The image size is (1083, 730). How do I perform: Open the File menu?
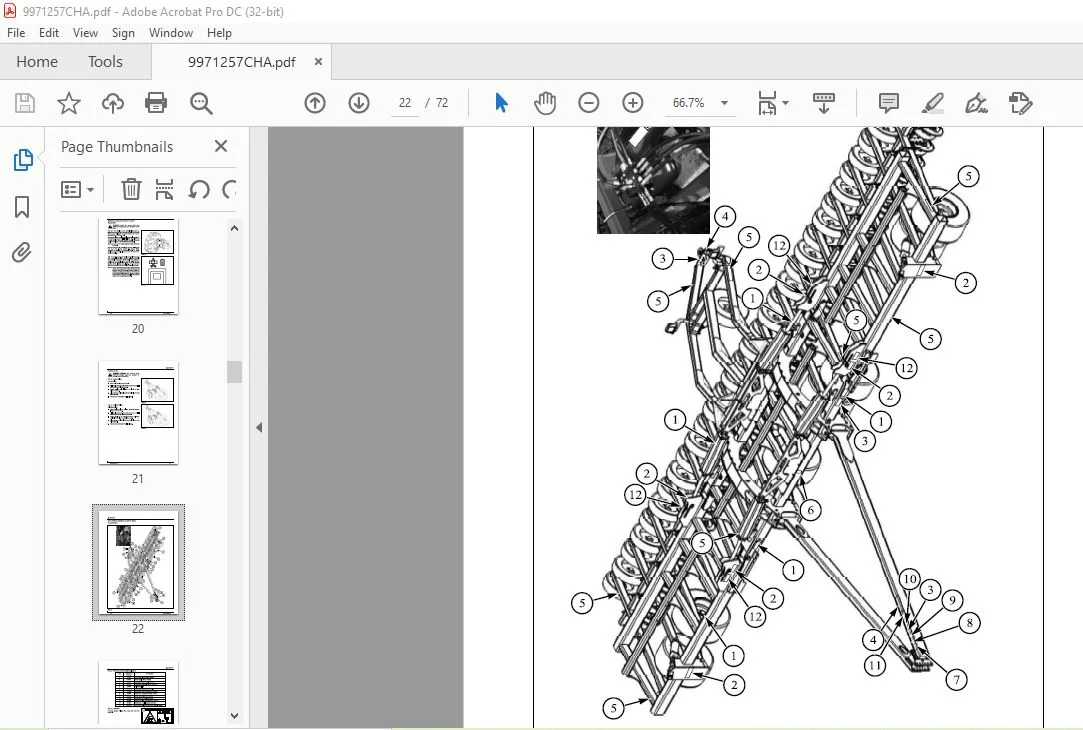(x=16, y=32)
